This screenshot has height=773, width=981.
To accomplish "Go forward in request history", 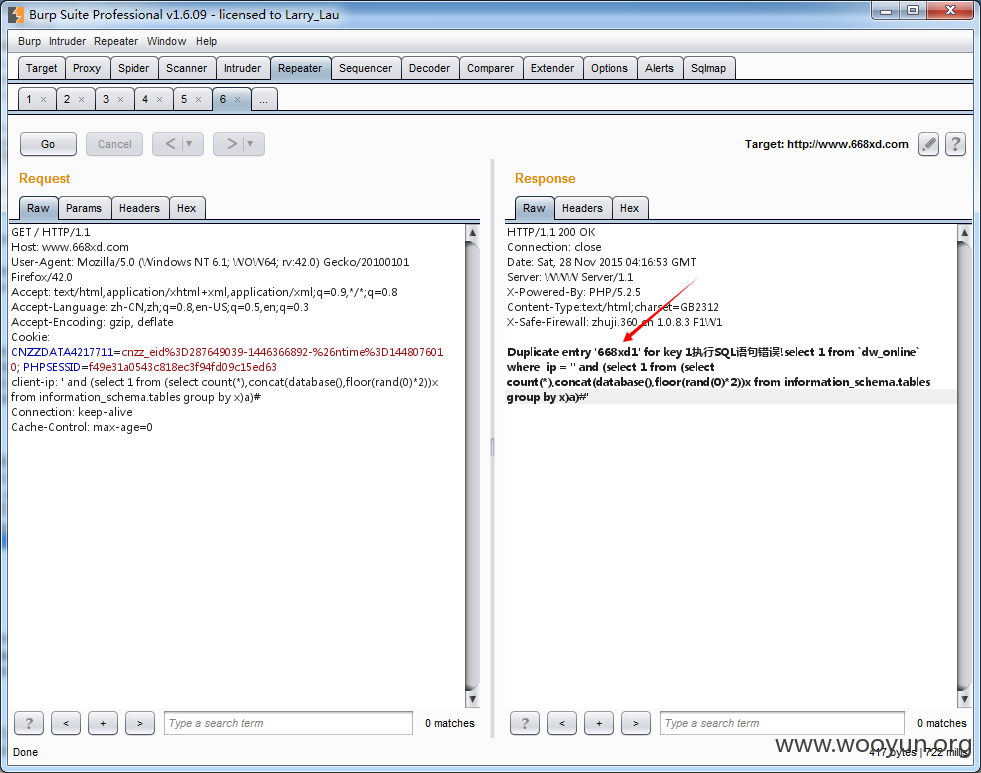I will click(231, 144).
